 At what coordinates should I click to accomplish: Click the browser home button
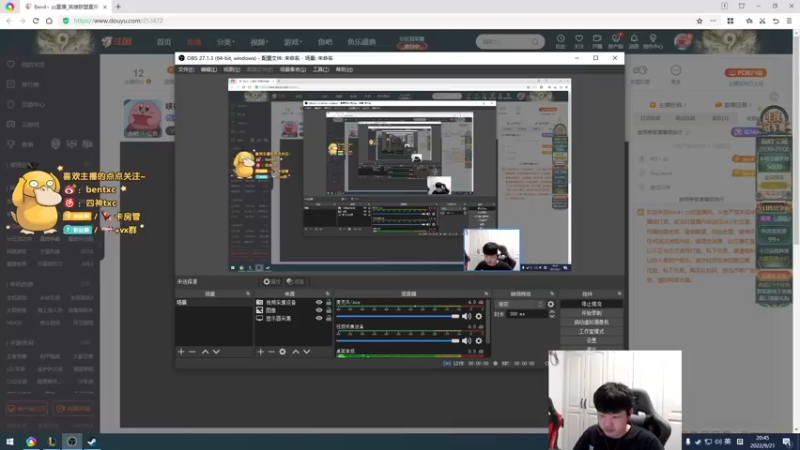(49, 21)
